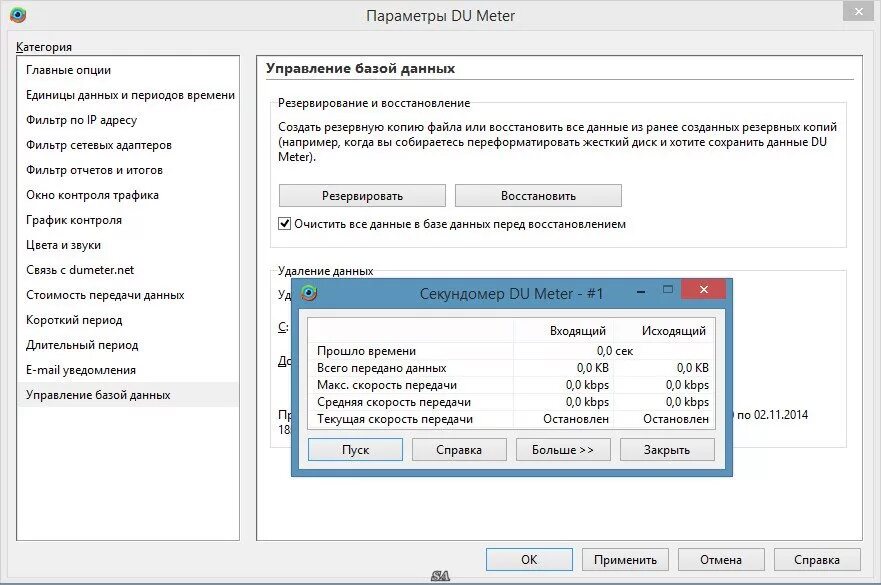Open Справка in the Секундомер window
Image resolution: width=881 pixels, height=585 pixels.
coord(459,450)
